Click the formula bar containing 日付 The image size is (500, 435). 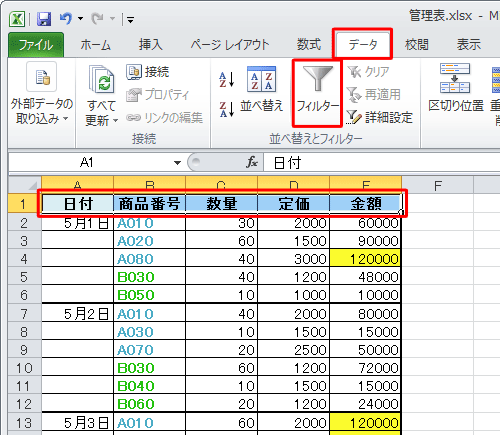point(382,163)
